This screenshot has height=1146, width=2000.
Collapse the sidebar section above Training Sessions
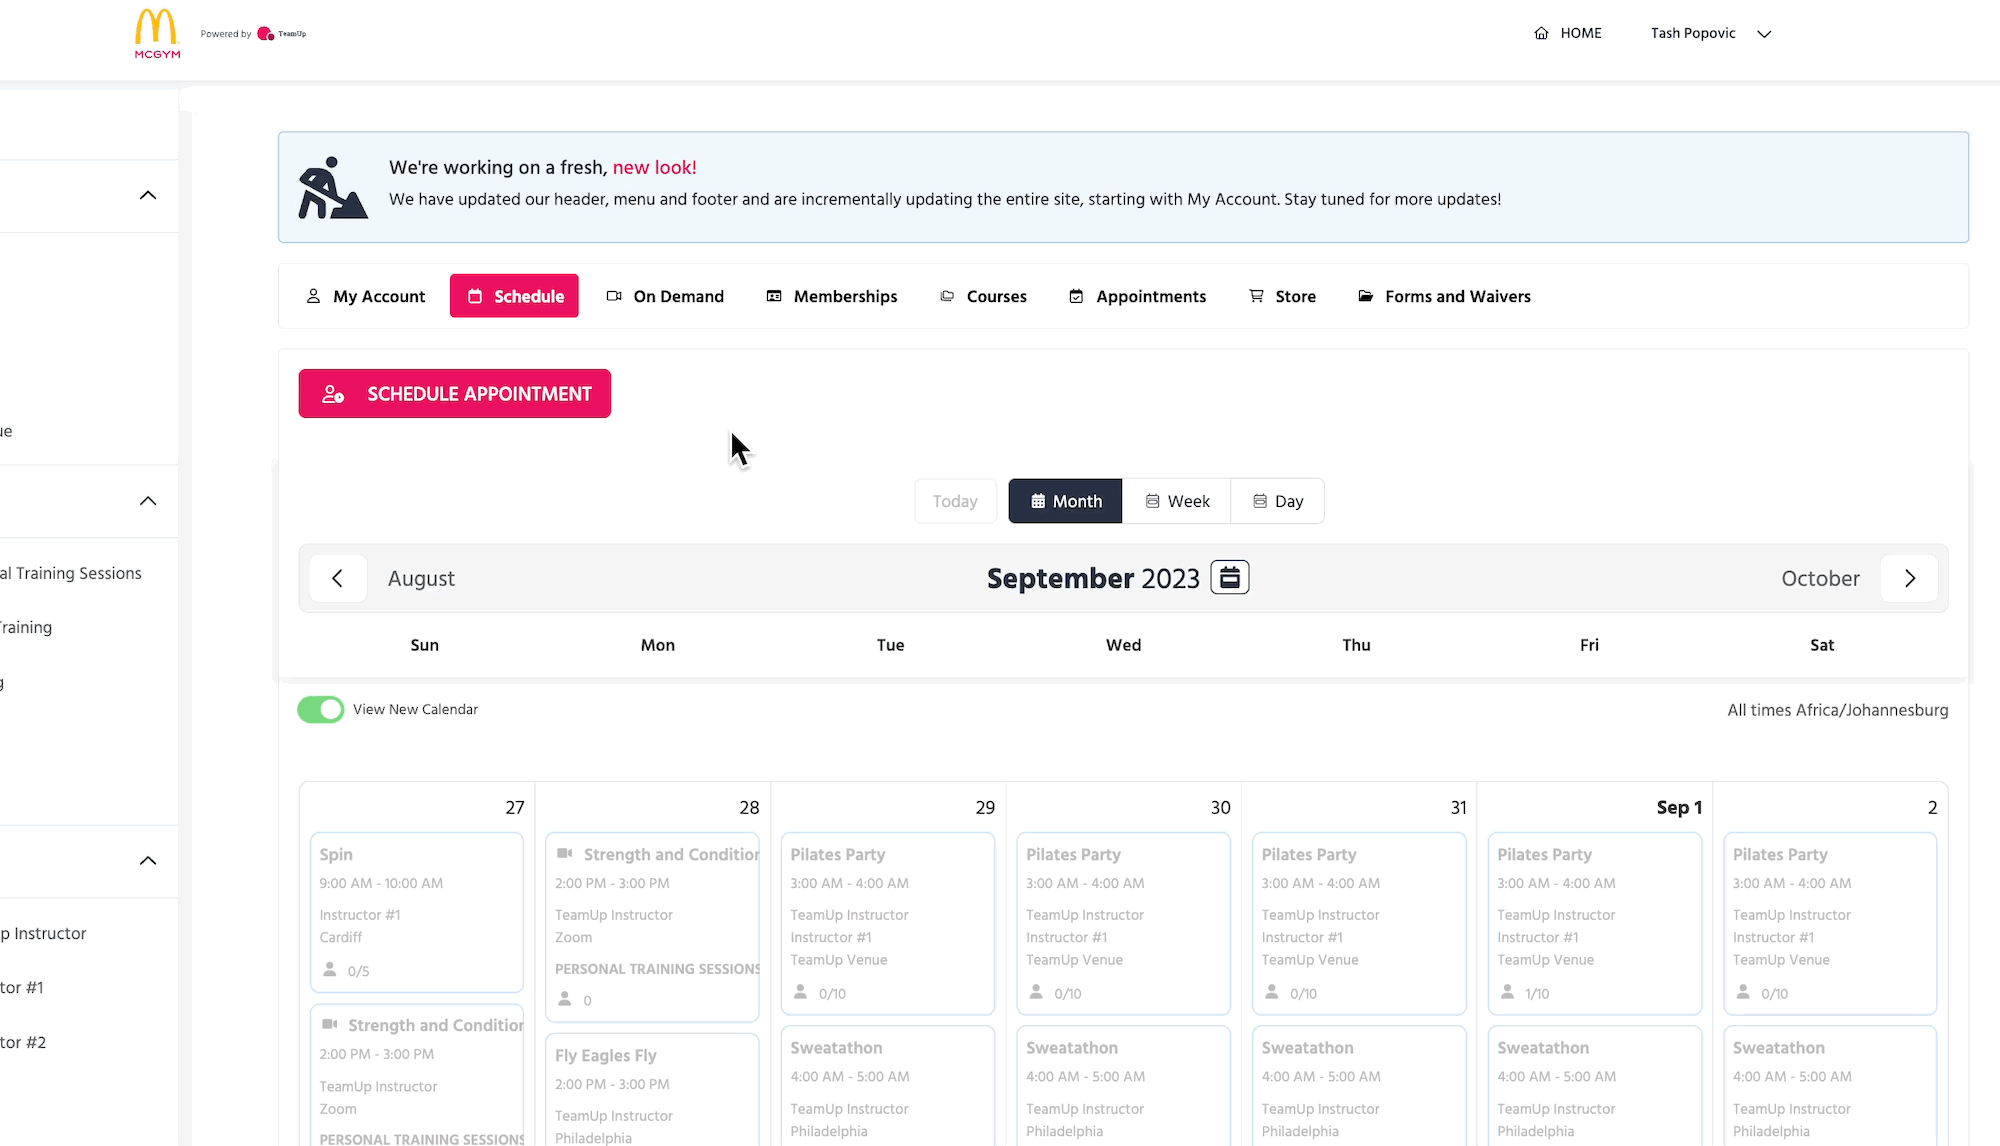coord(148,502)
